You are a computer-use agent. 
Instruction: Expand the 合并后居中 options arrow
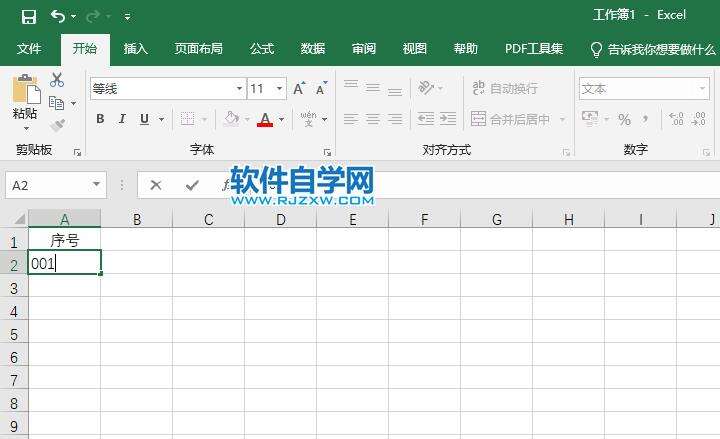[562, 120]
